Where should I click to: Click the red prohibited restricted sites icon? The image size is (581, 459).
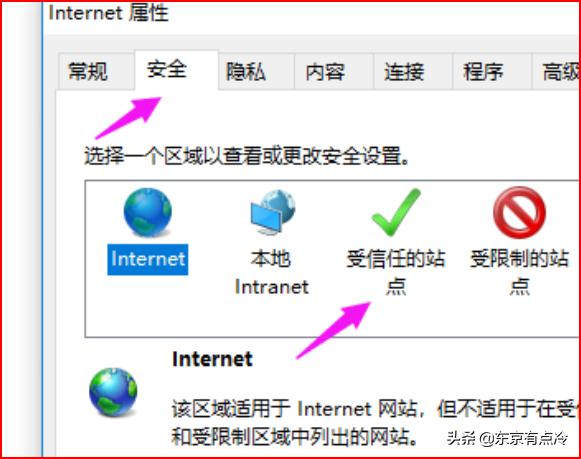tap(519, 212)
